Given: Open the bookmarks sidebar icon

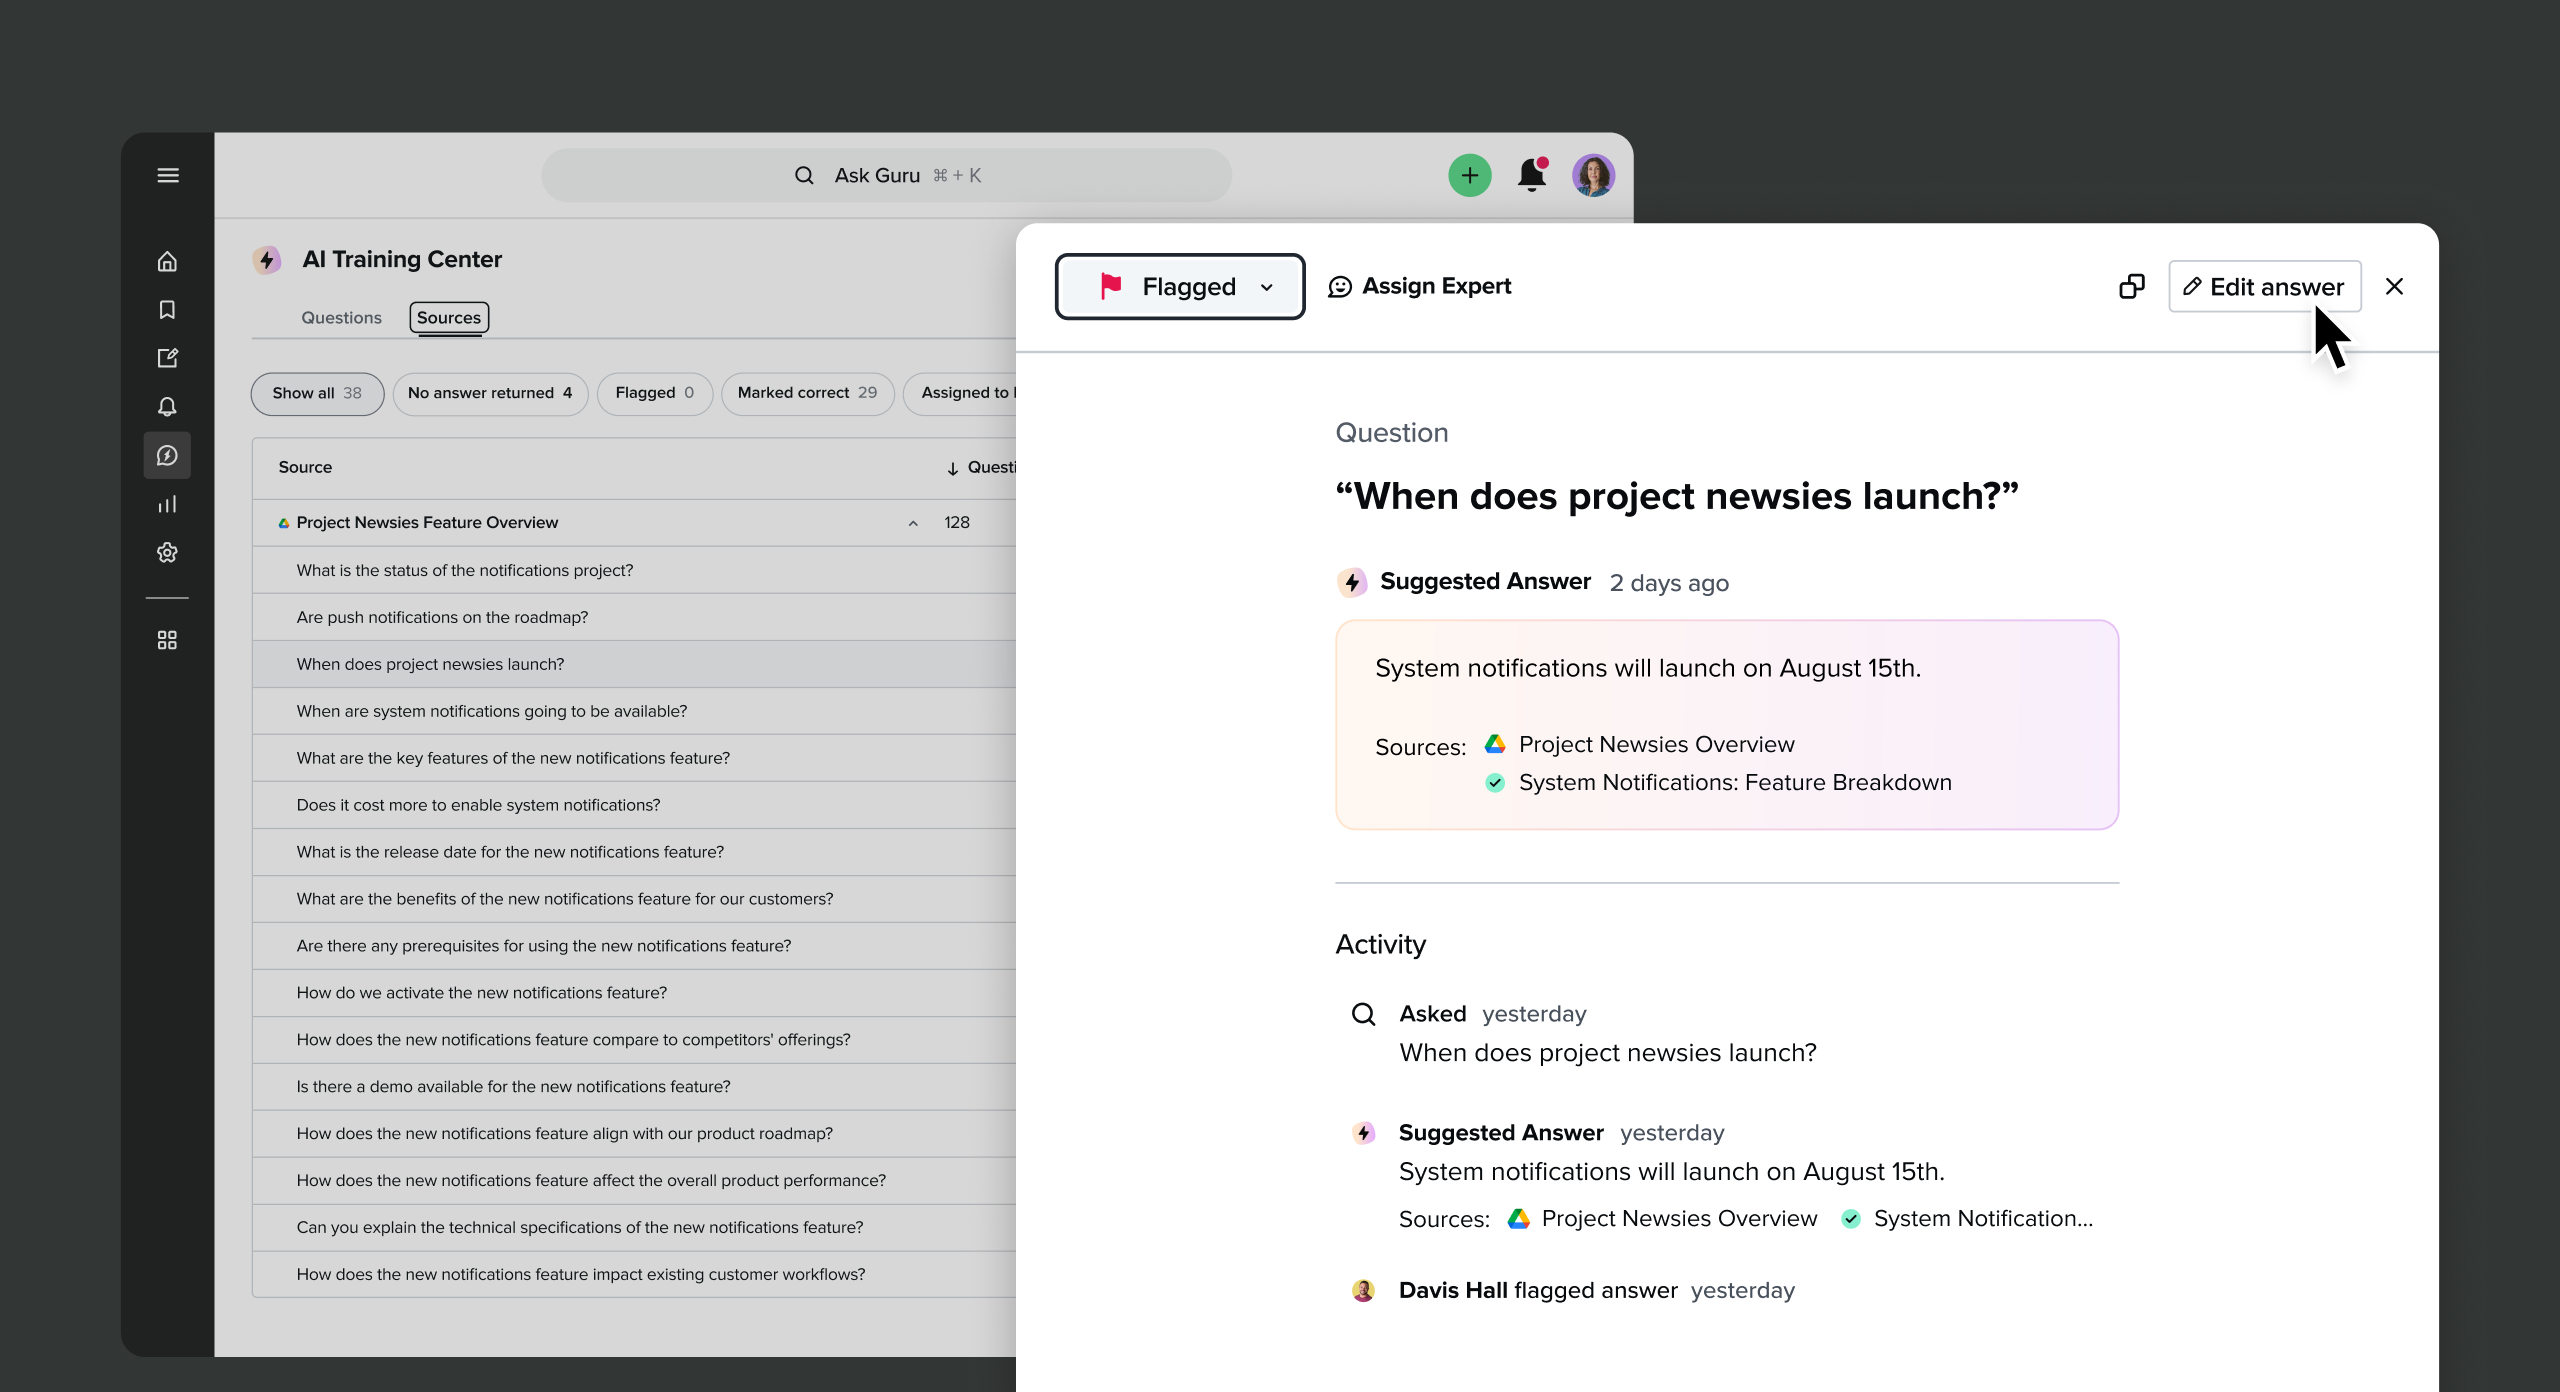Looking at the screenshot, I should 167,310.
